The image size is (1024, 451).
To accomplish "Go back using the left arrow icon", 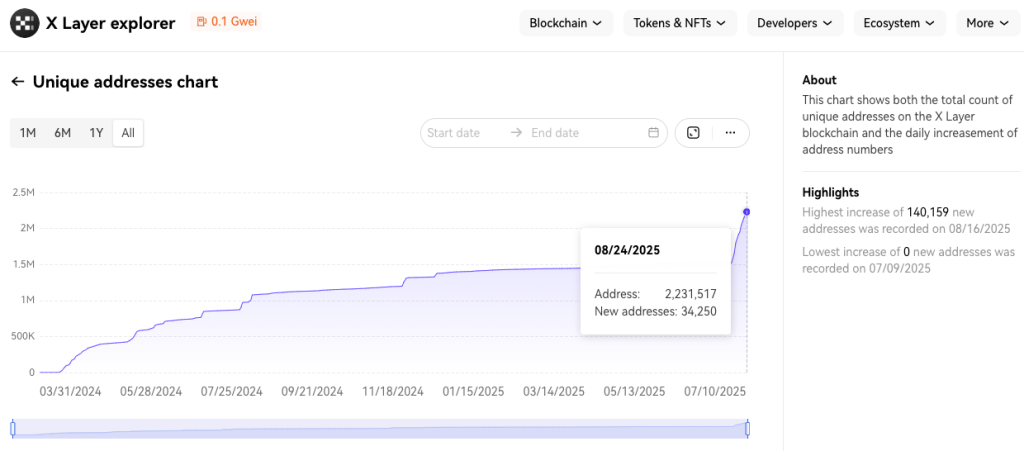I will point(17,82).
